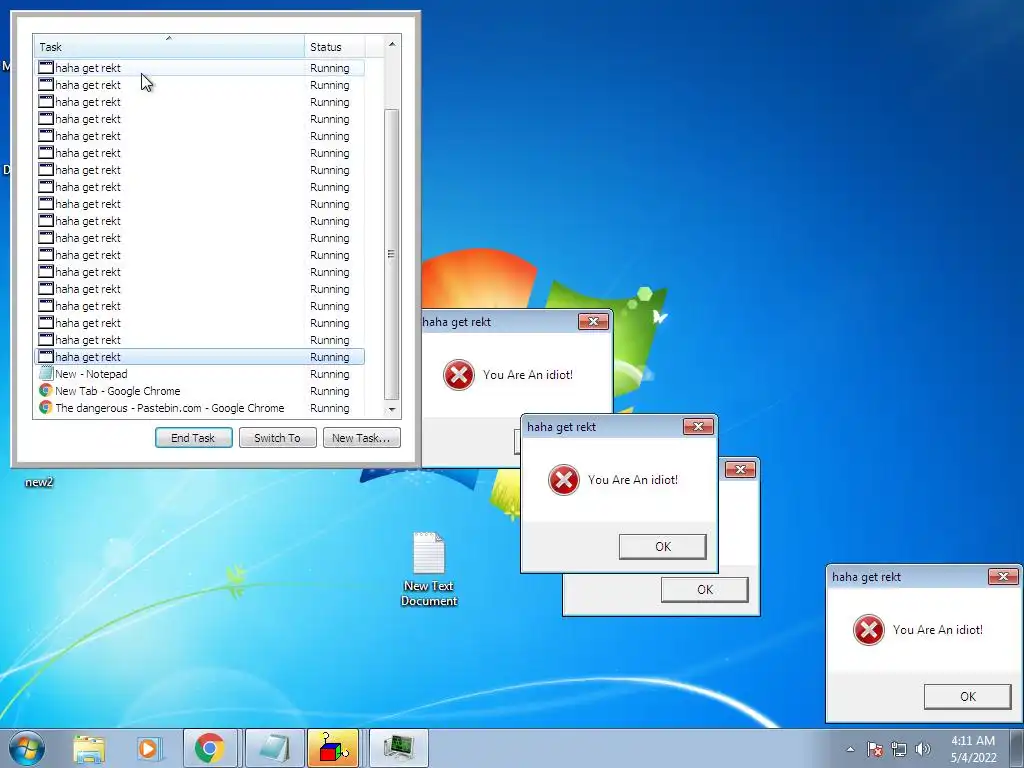Show hidden system tray icons
Viewport: 1024px width, 768px height.
tap(850, 749)
